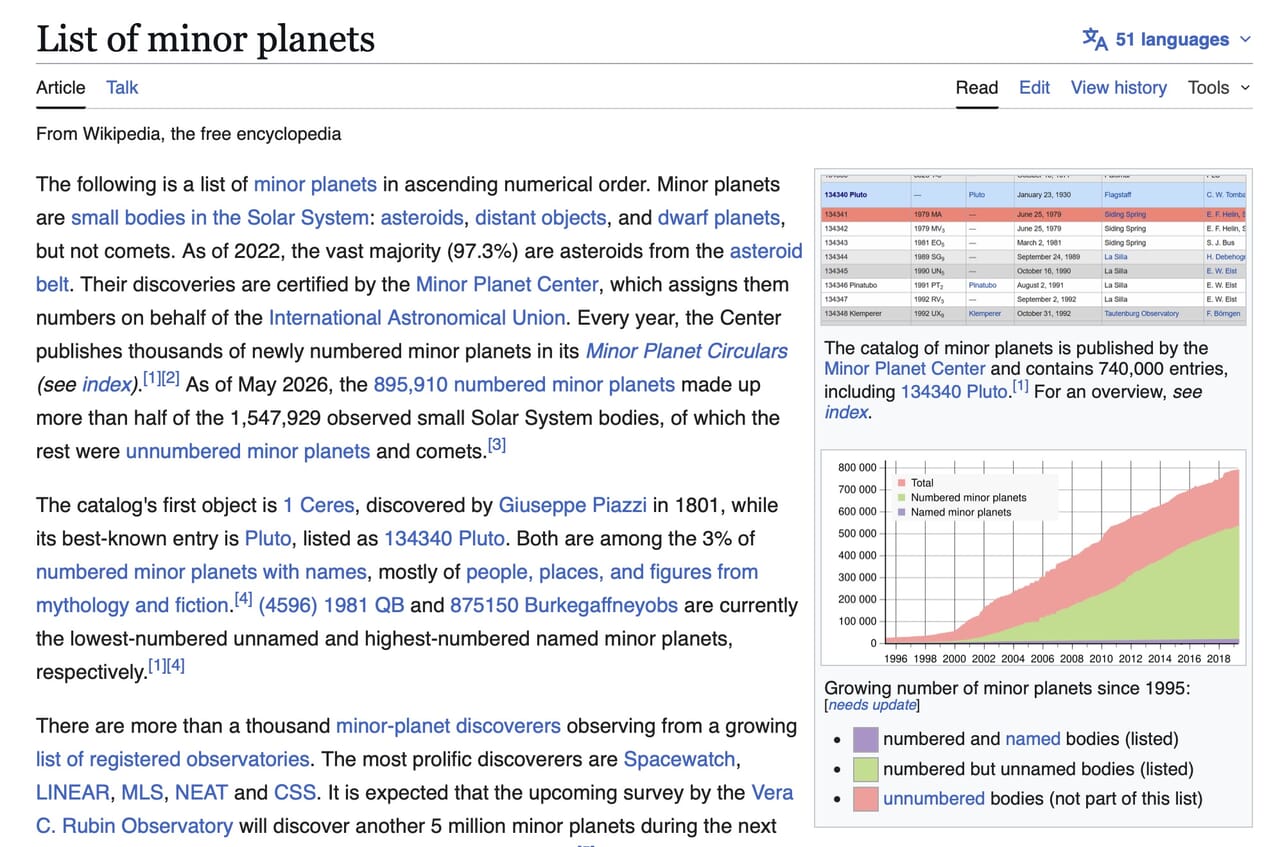Jump to citation [3]
Viewport: 1280px width, 847px height.
497,446
